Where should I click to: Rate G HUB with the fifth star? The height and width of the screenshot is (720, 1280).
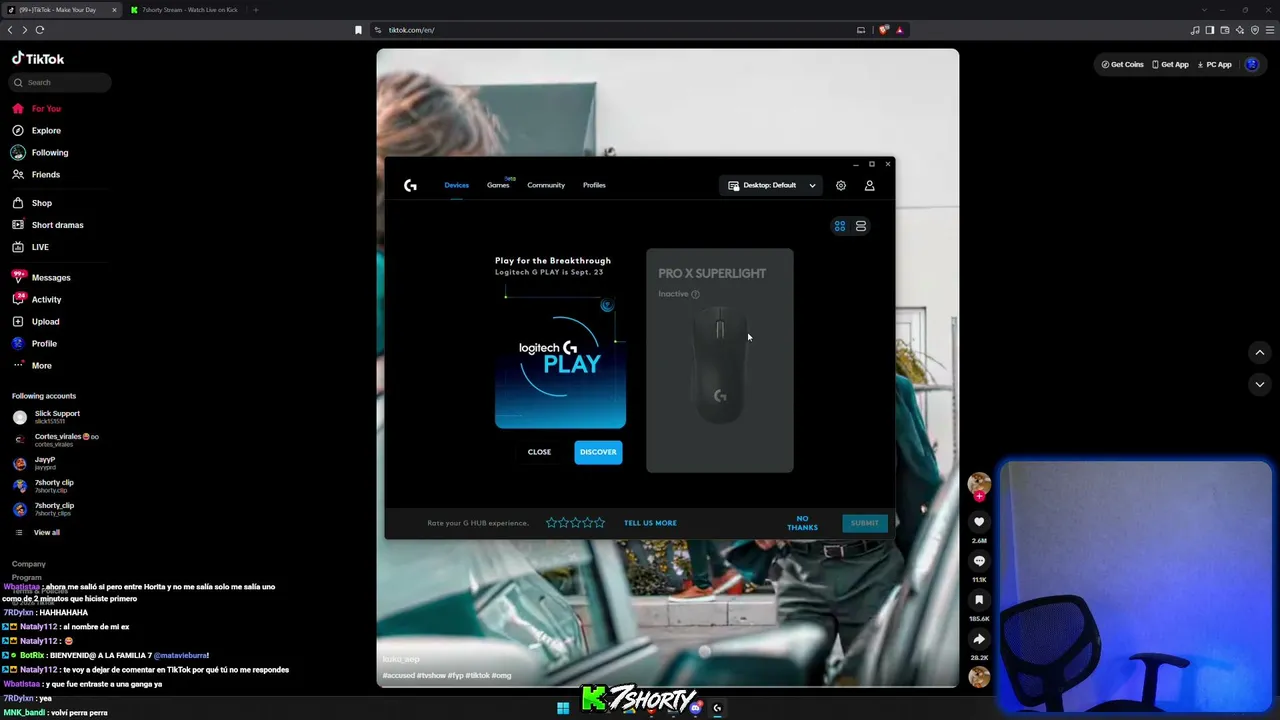[600, 523]
